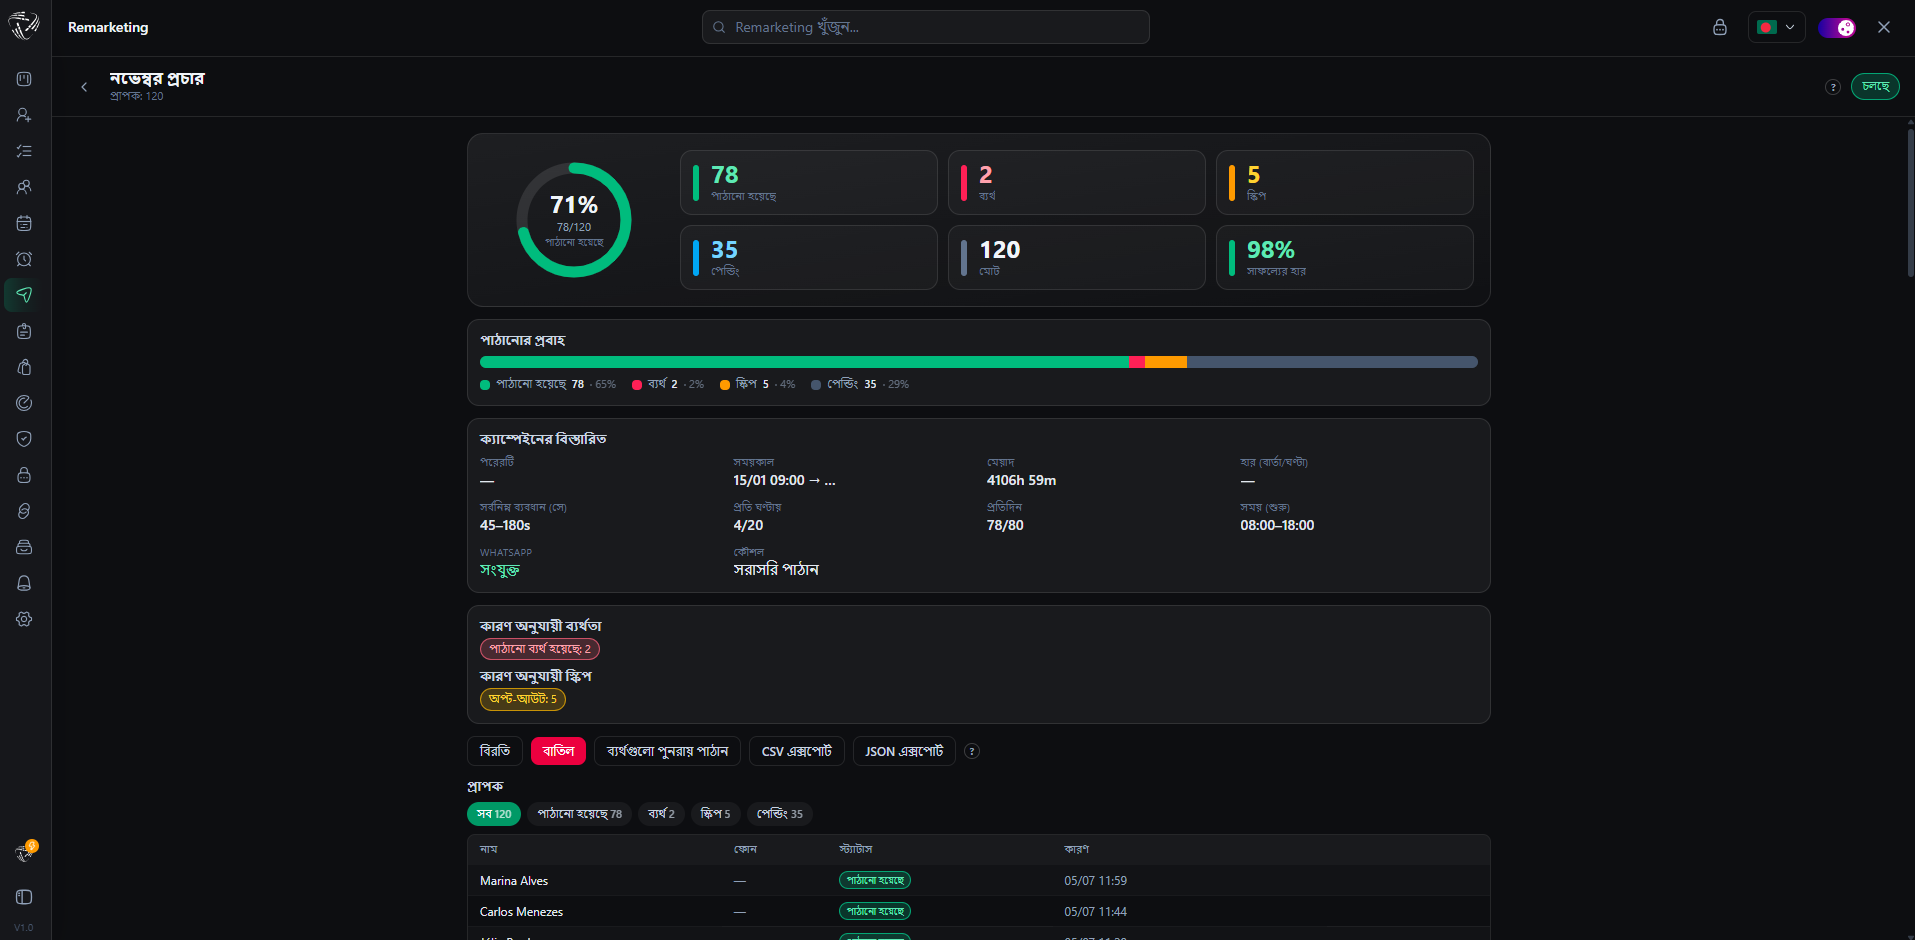
Task: Filter recipients by পেন্ডিং 35 tab
Action: pos(780,814)
